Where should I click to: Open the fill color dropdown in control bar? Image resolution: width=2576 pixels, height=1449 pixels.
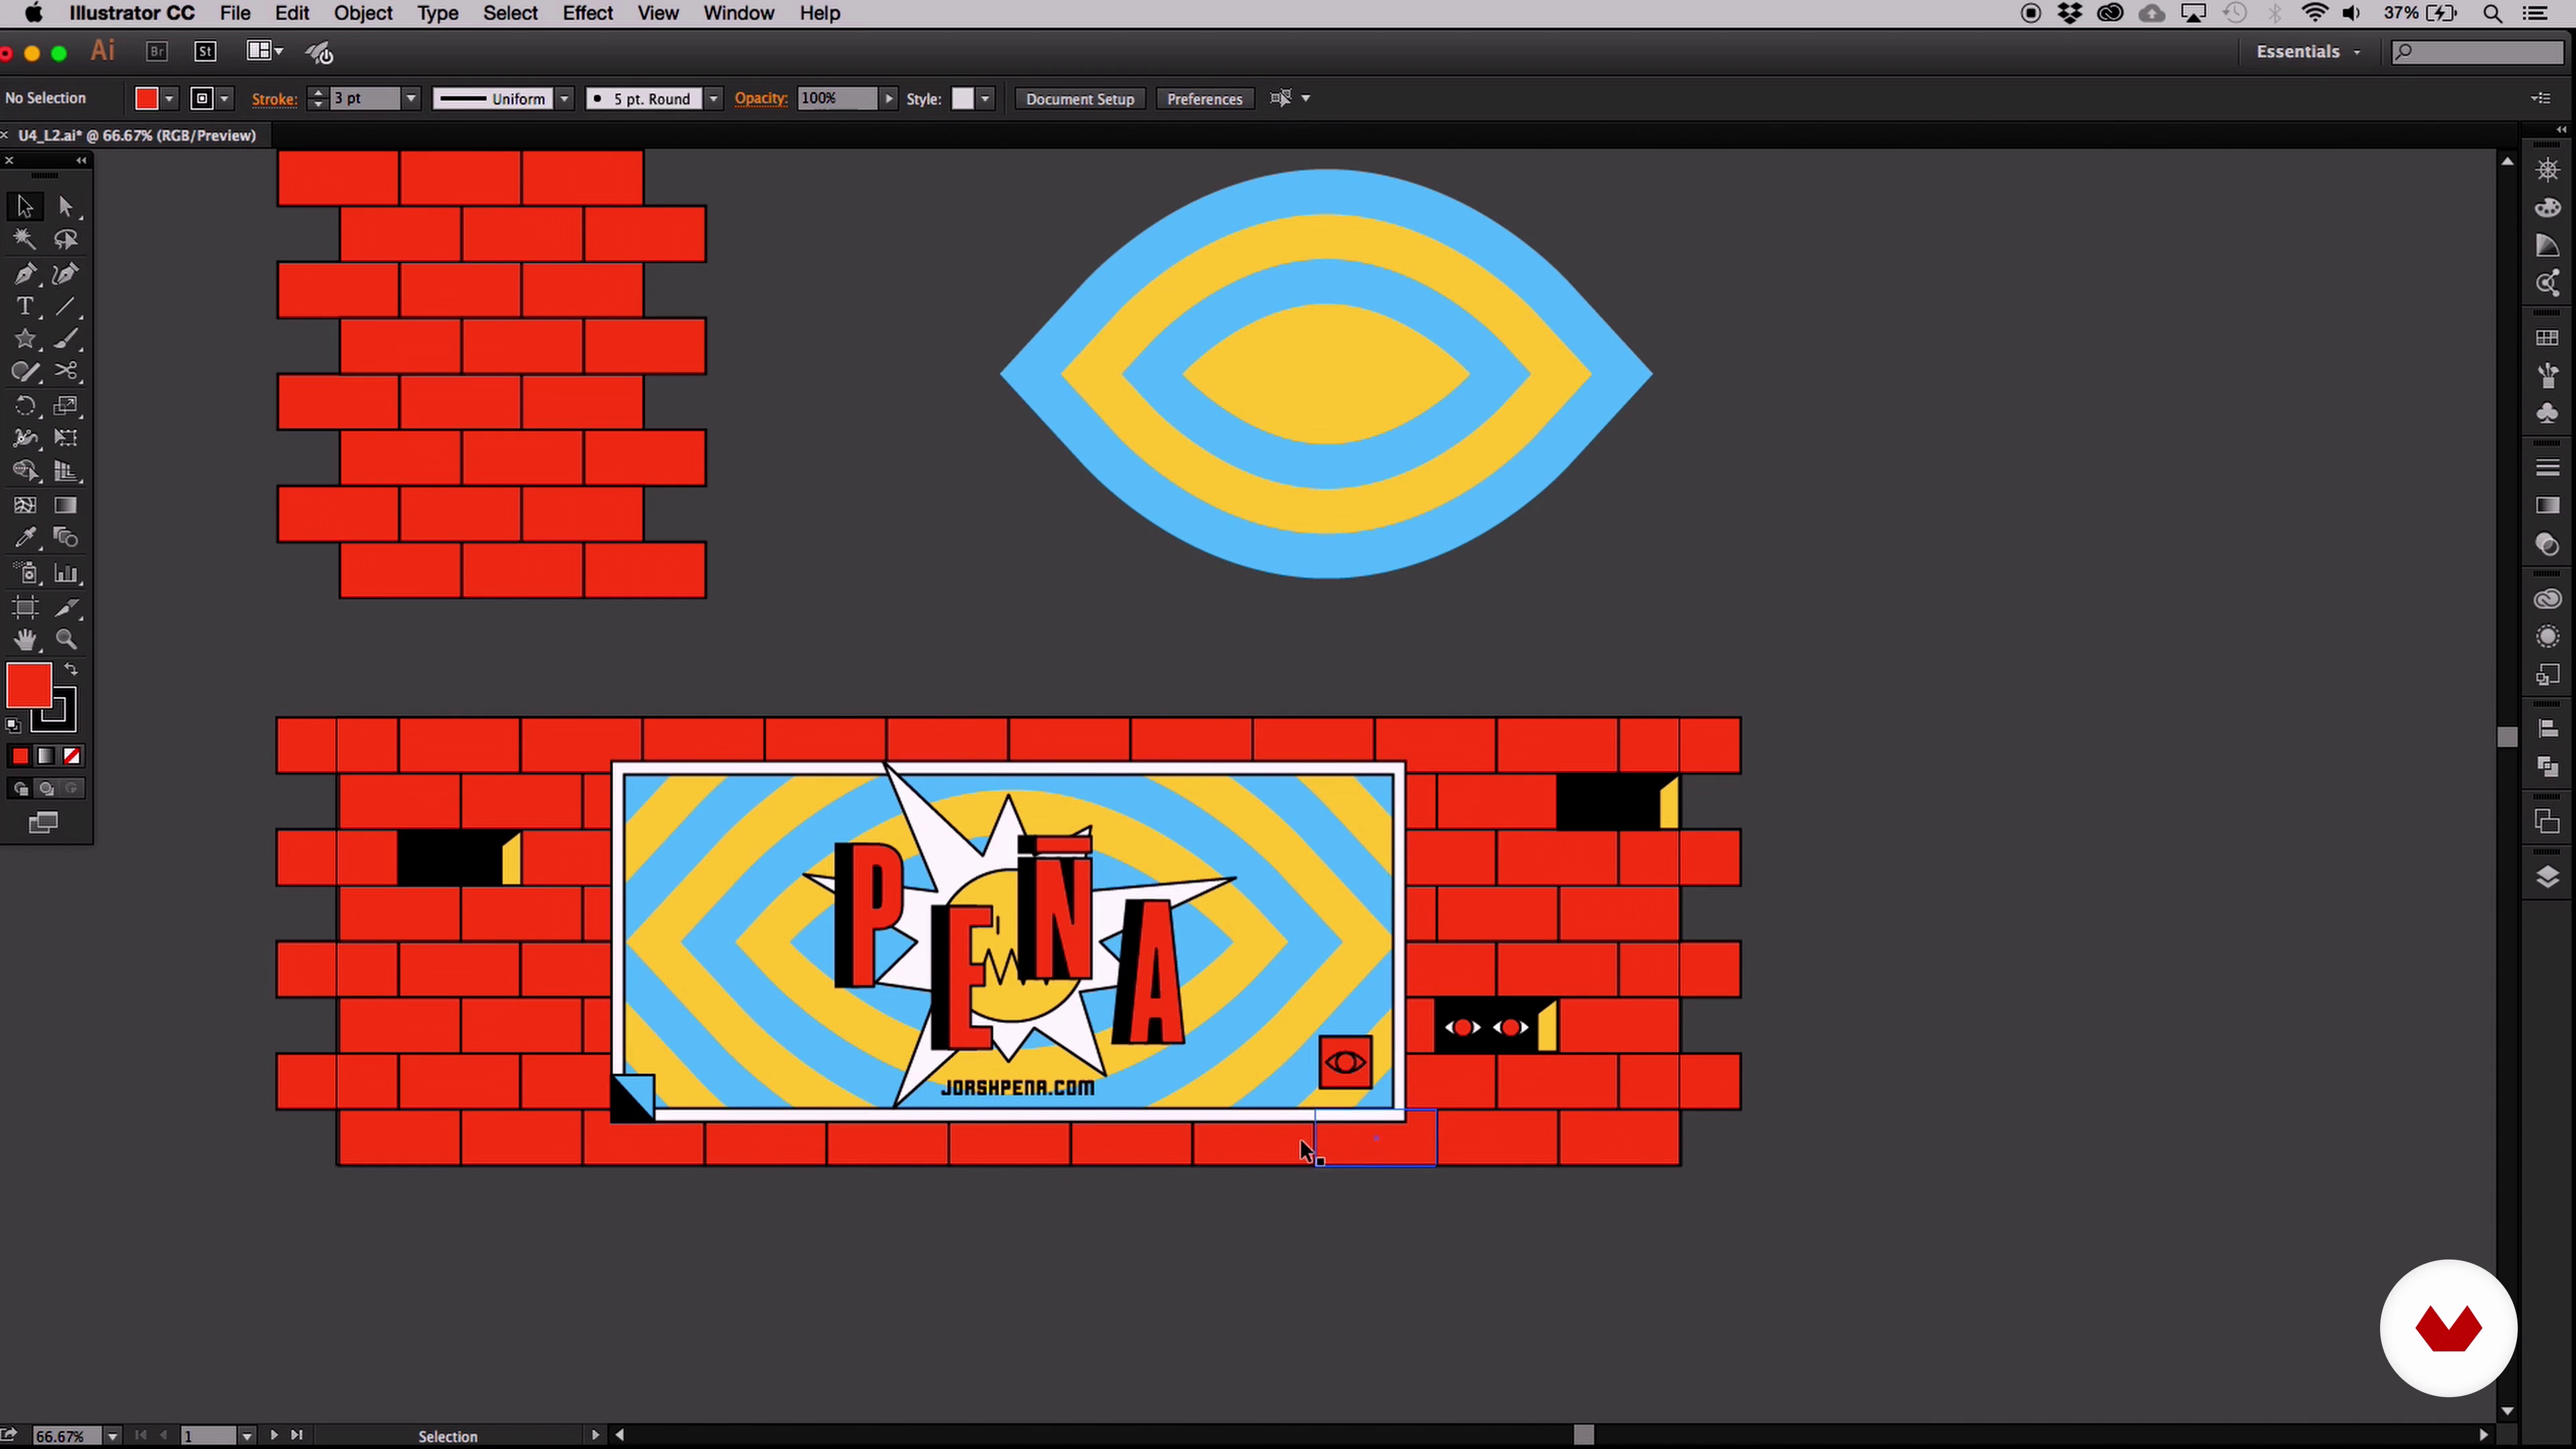tap(169, 98)
